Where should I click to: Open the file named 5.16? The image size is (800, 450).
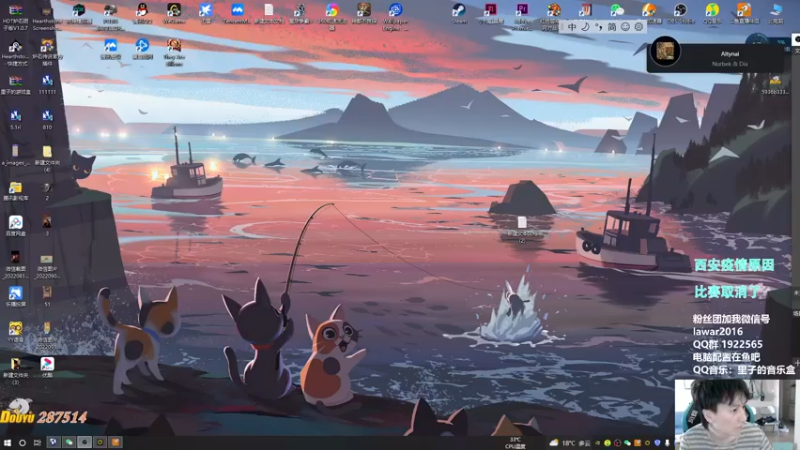pyautogui.click(x=15, y=116)
